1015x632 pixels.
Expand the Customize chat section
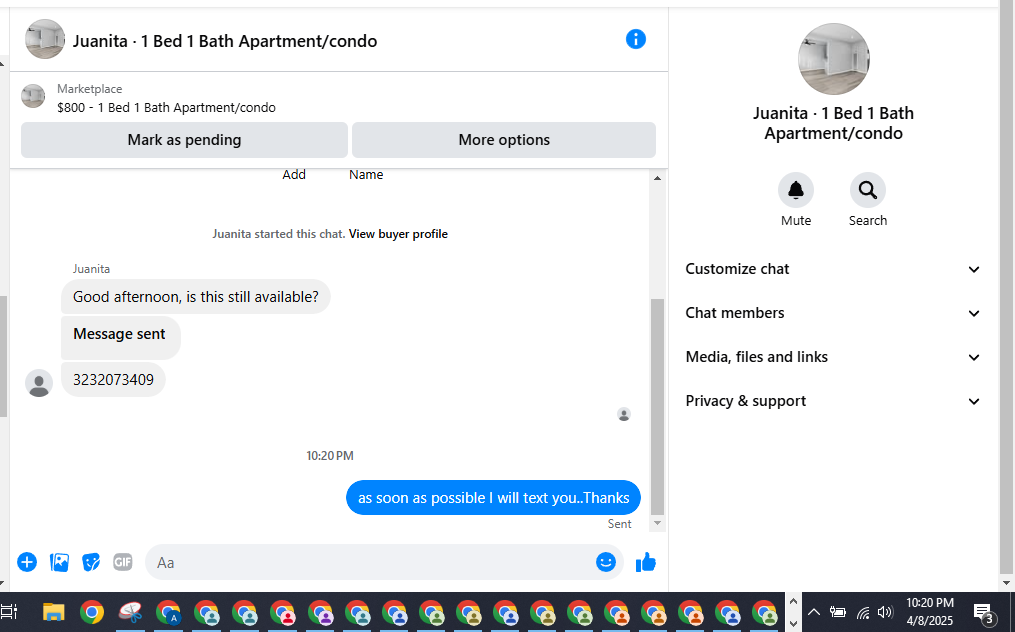pos(833,269)
